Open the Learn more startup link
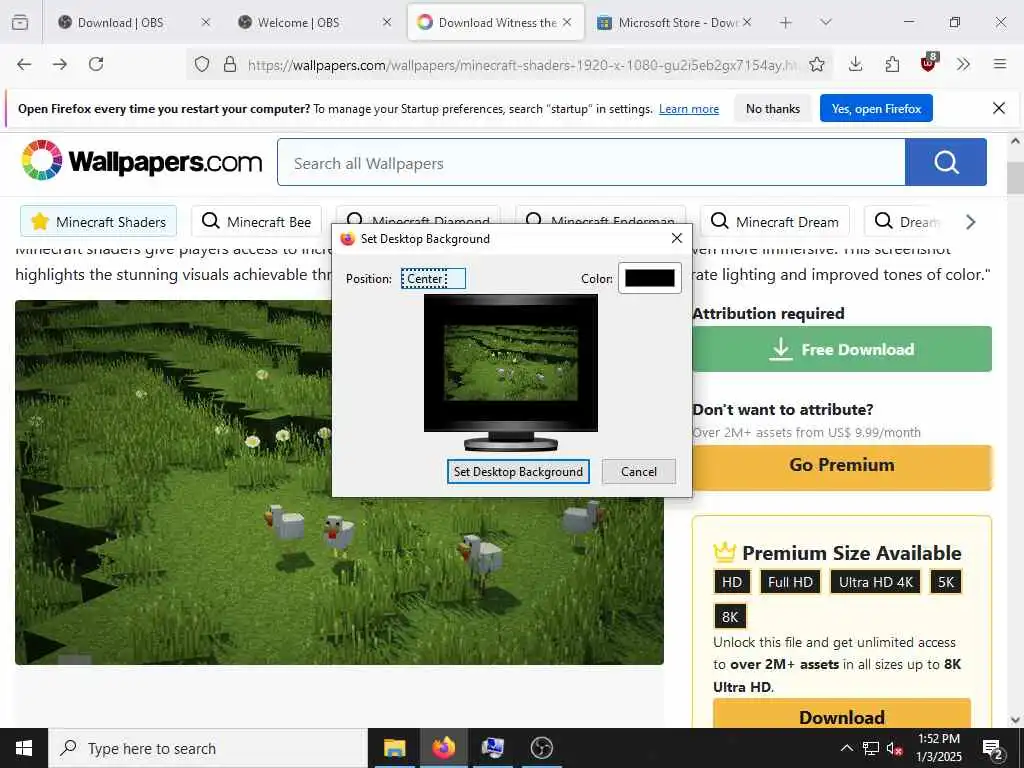 point(688,109)
